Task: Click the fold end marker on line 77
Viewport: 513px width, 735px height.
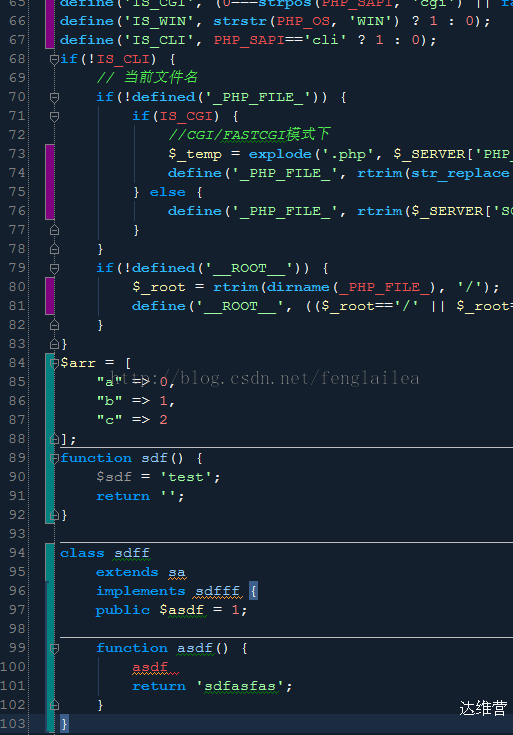Action: pos(54,230)
